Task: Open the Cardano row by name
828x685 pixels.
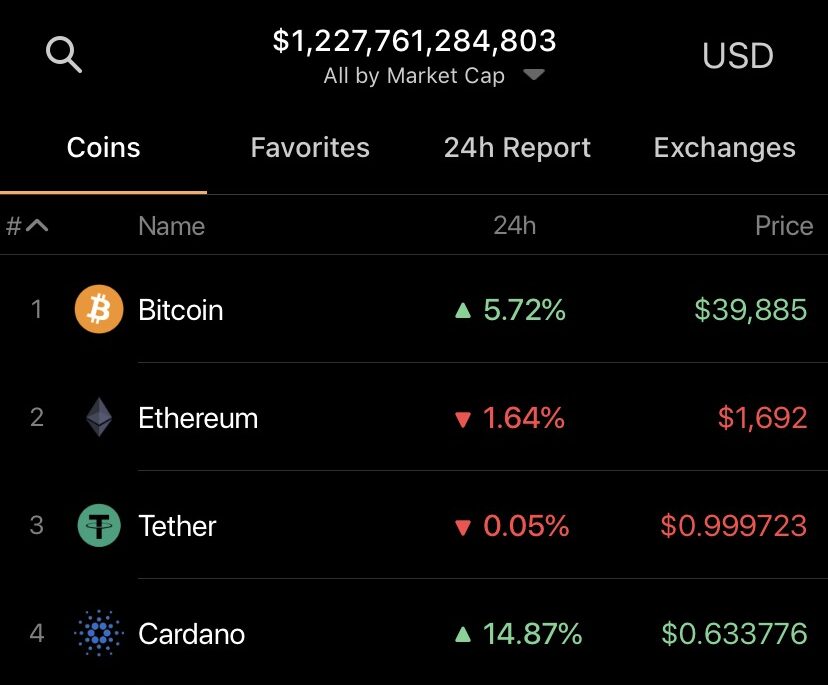Action: click(191, 634)
